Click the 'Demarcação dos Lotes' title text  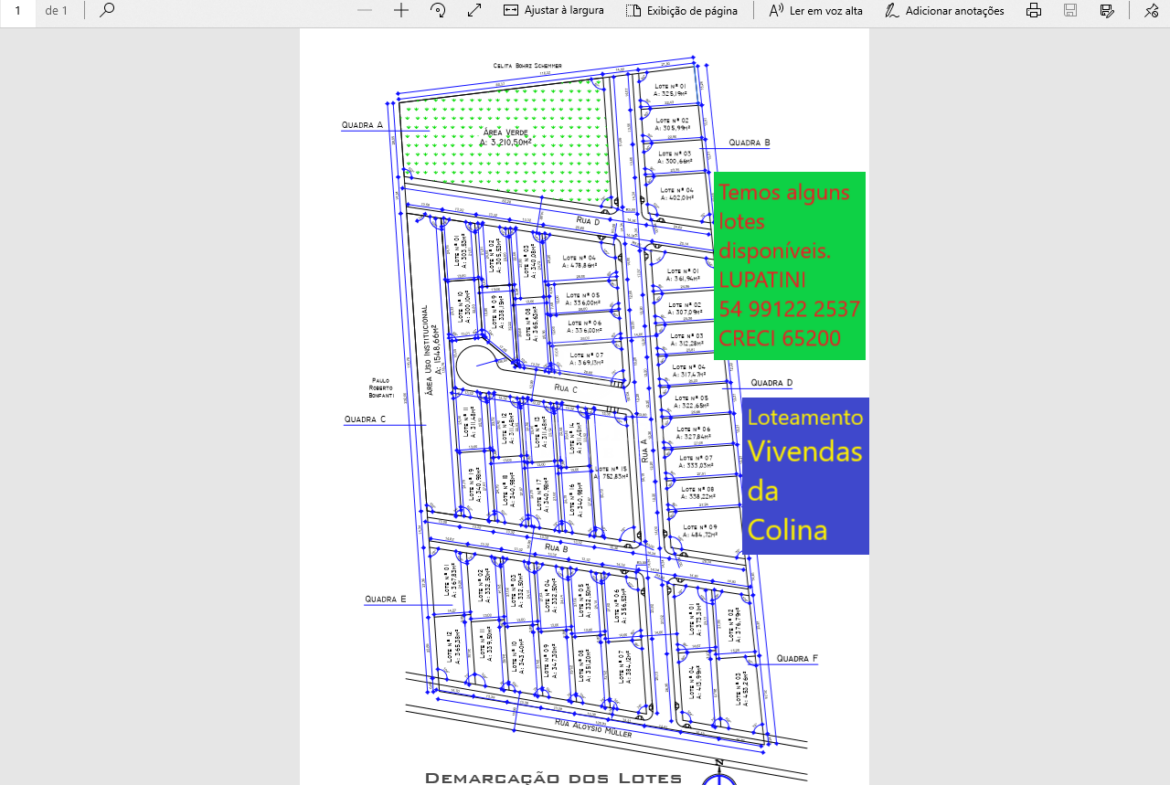553,777
